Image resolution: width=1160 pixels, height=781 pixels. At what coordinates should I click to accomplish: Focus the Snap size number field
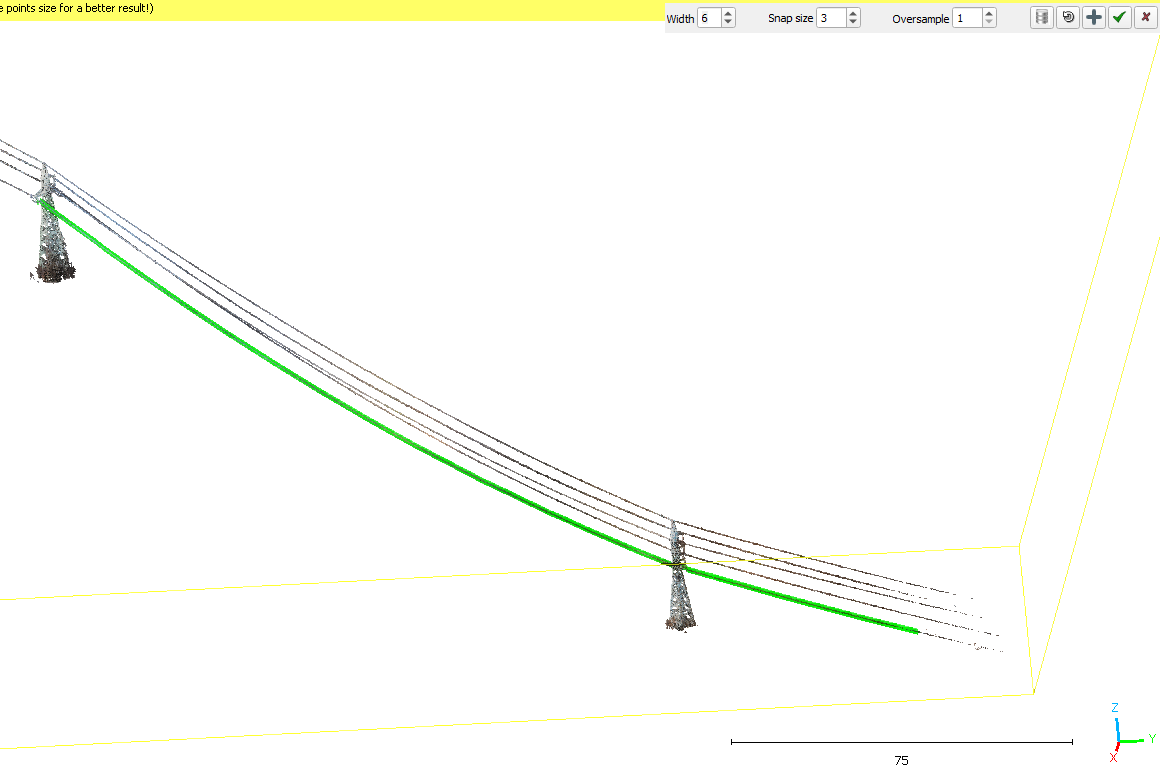tap(830, 18)
